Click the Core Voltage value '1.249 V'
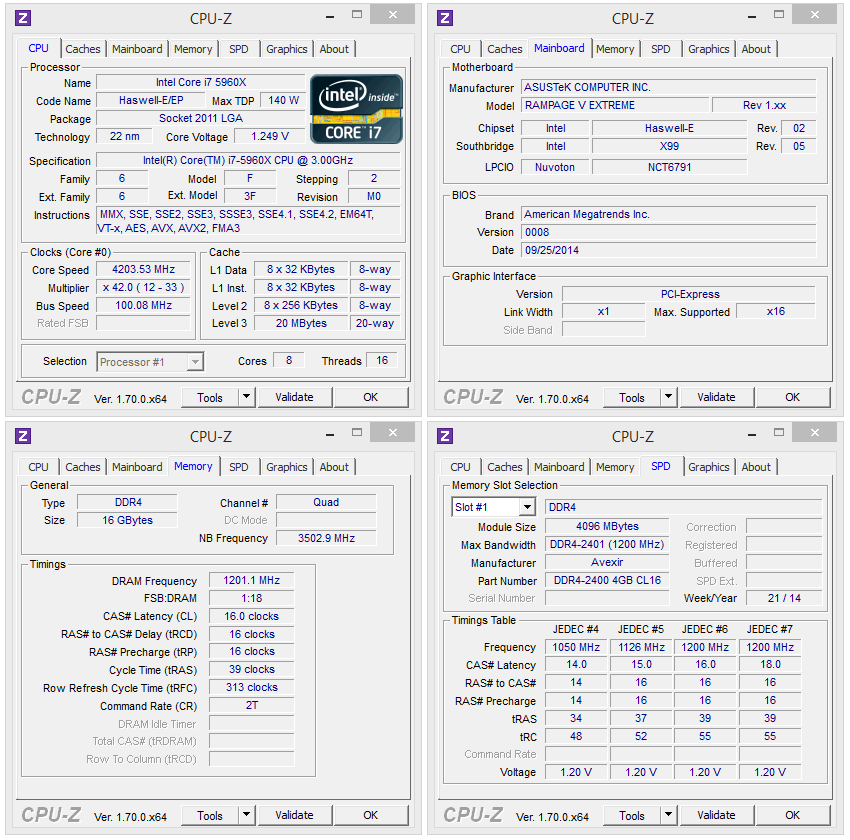 pos(269,136)
